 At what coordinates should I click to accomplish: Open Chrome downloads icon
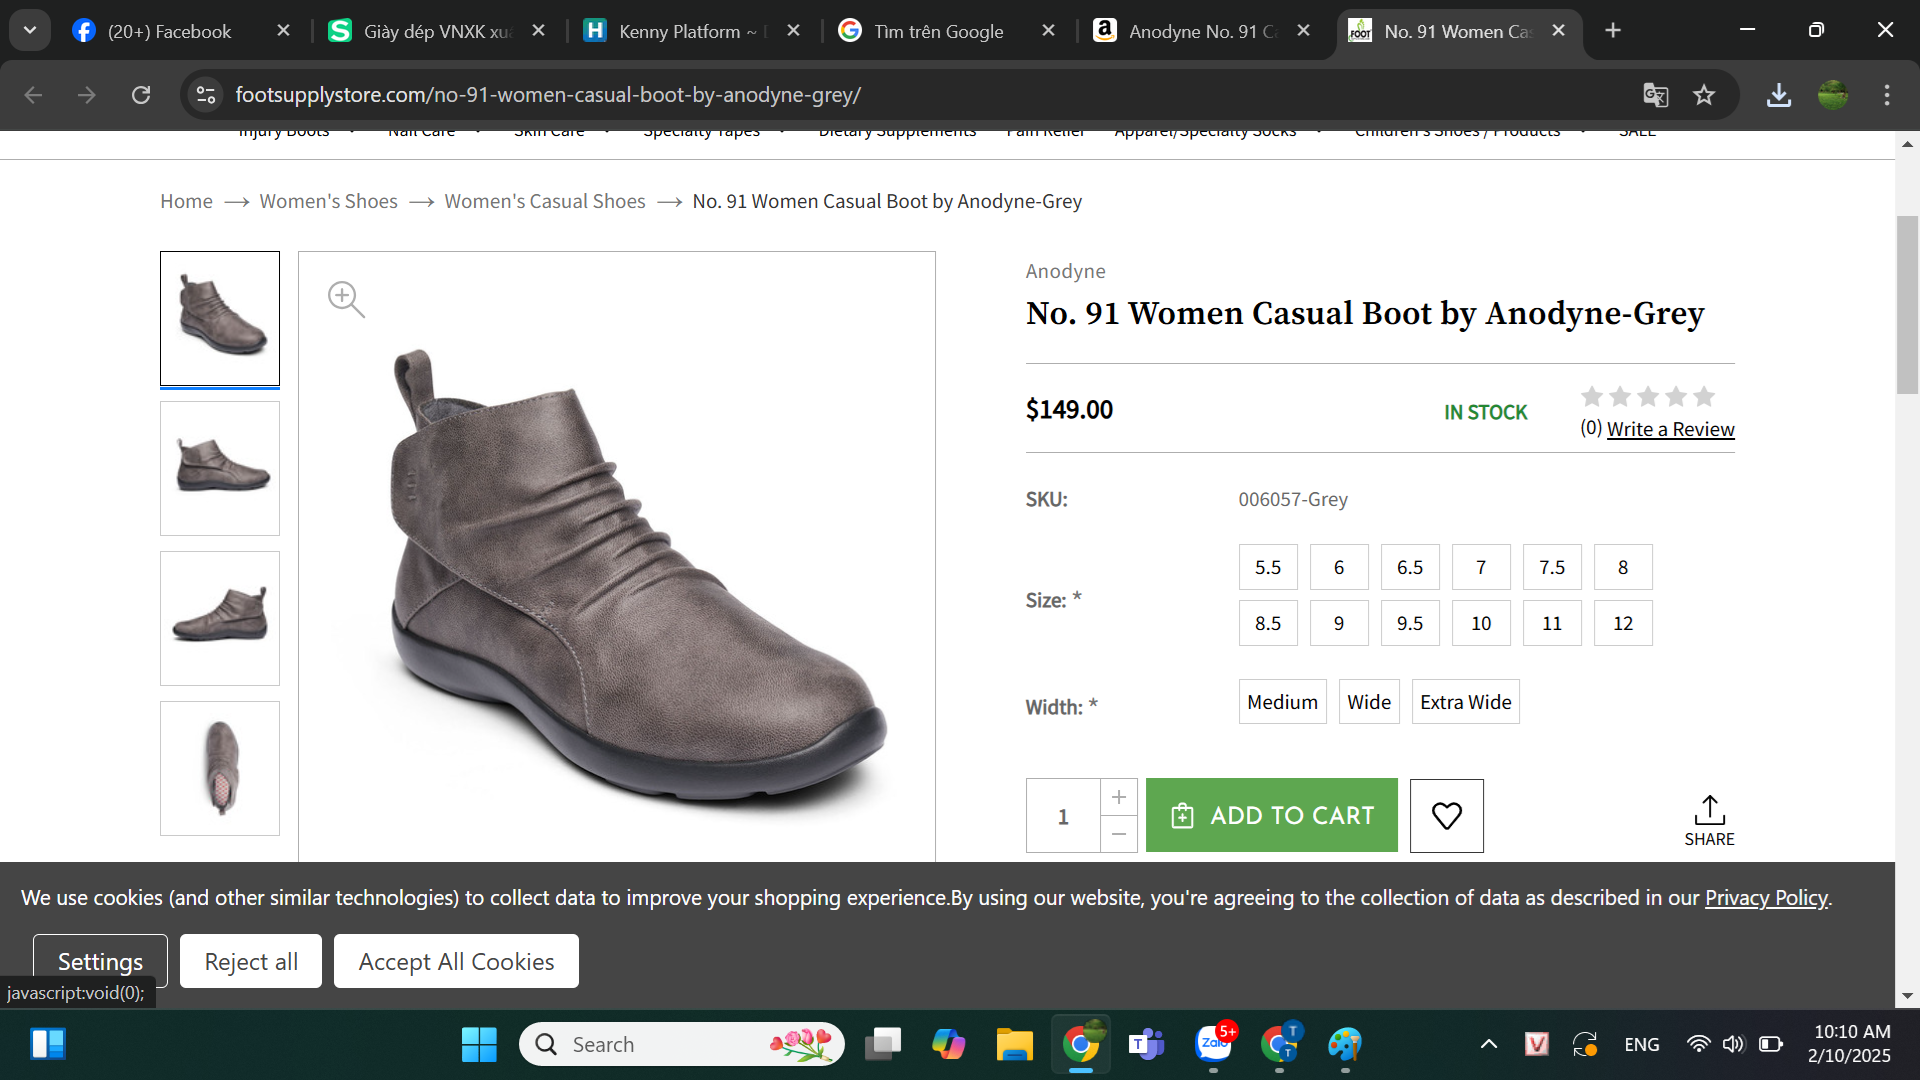(x=1778, y=95)
